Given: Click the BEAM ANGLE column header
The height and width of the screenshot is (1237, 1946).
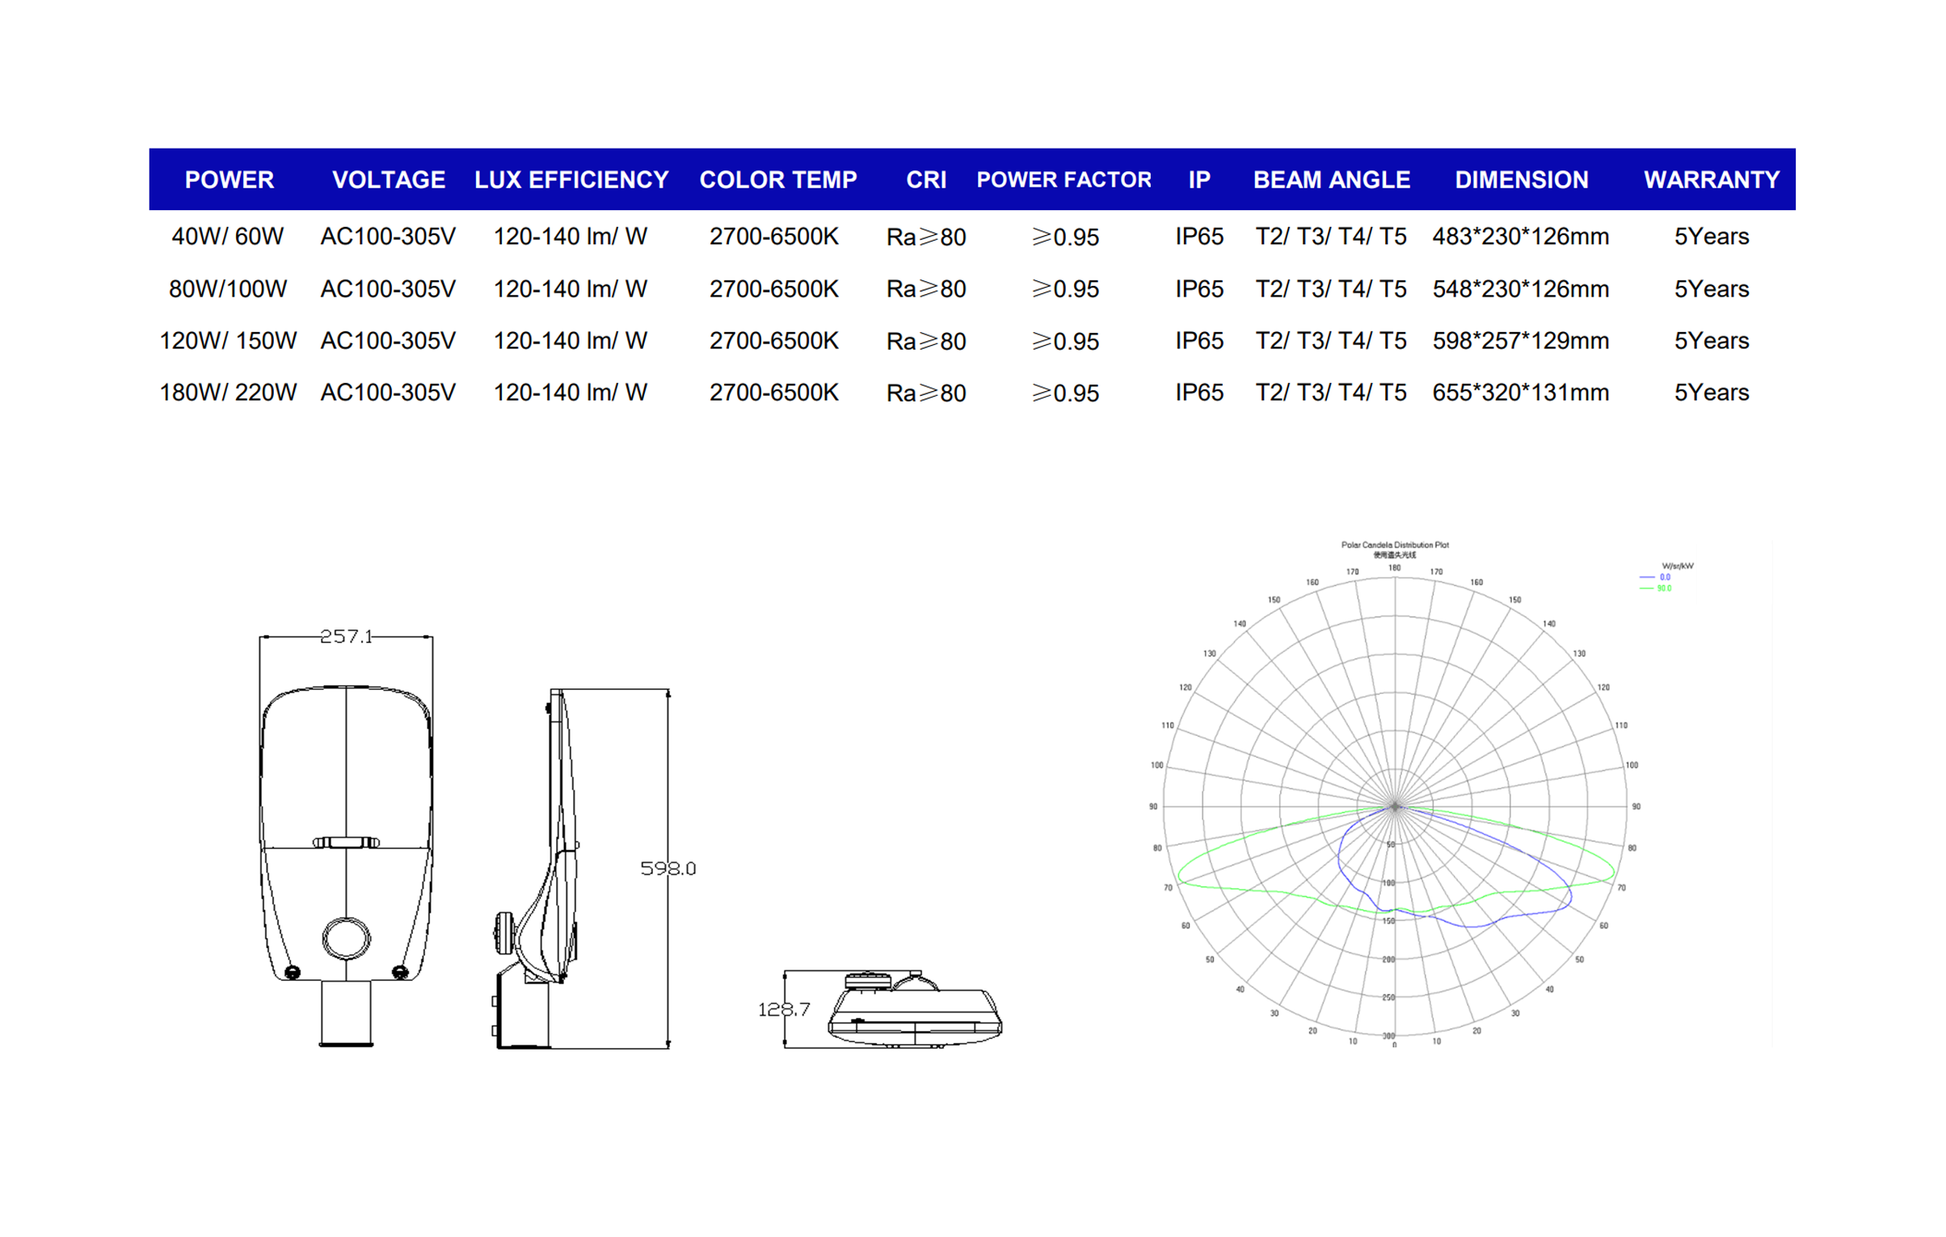Looking at the screenshot, I should point(1331,180).
